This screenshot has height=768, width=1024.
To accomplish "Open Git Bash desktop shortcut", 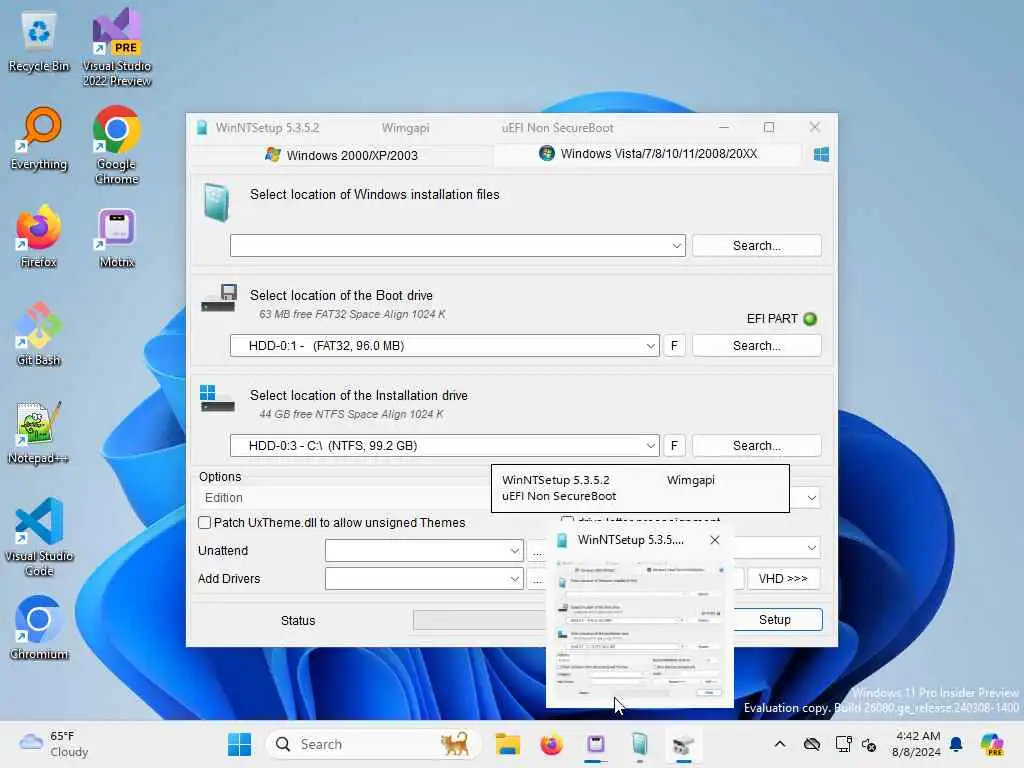I will 39,334.
